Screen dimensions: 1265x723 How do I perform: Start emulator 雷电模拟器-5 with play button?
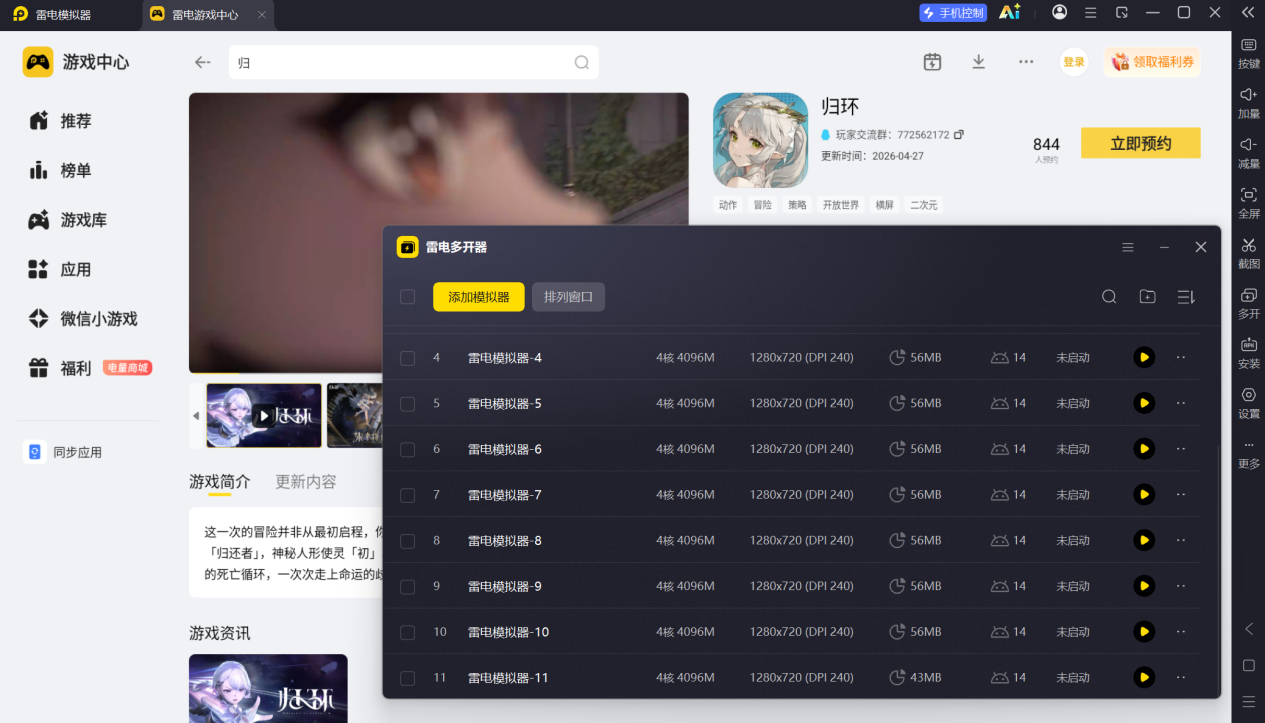click(1144, 403)
